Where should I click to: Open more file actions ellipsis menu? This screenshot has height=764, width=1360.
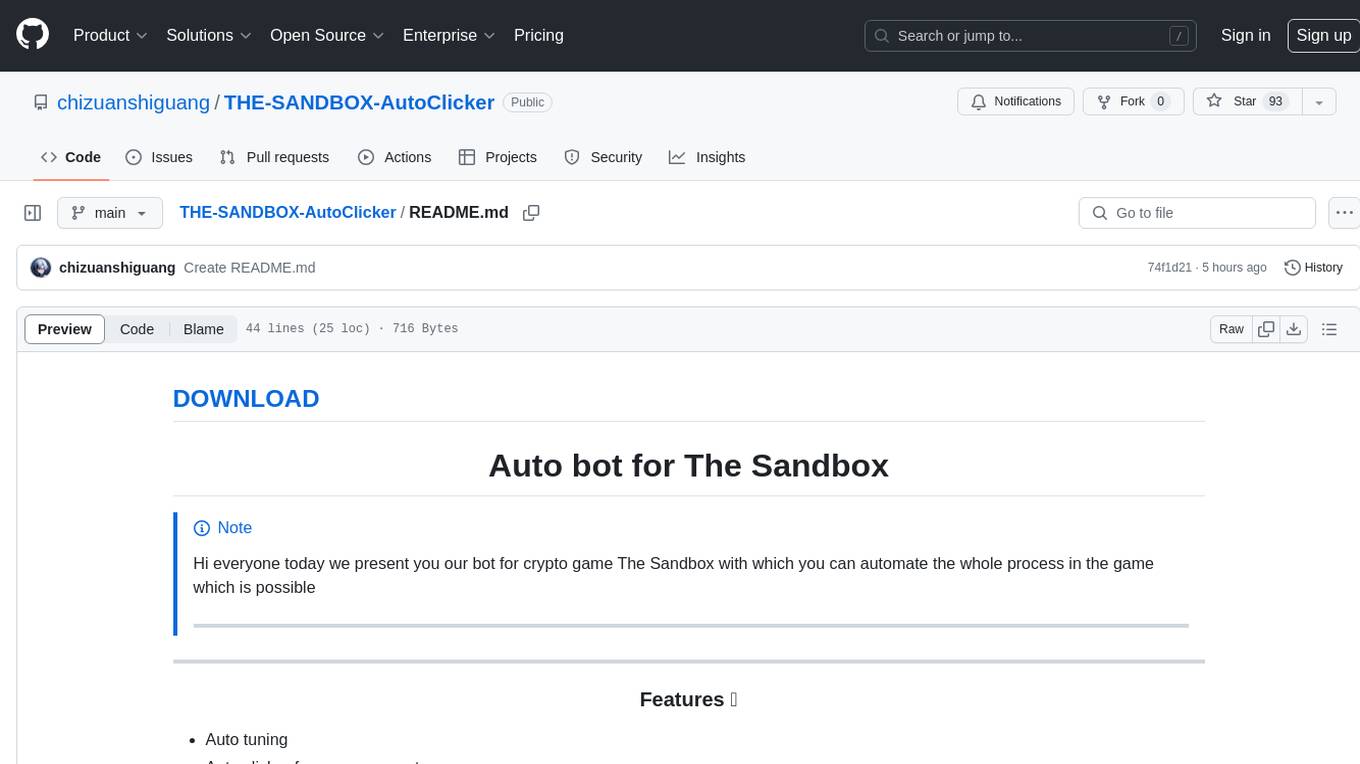[x=1344, y=213]
